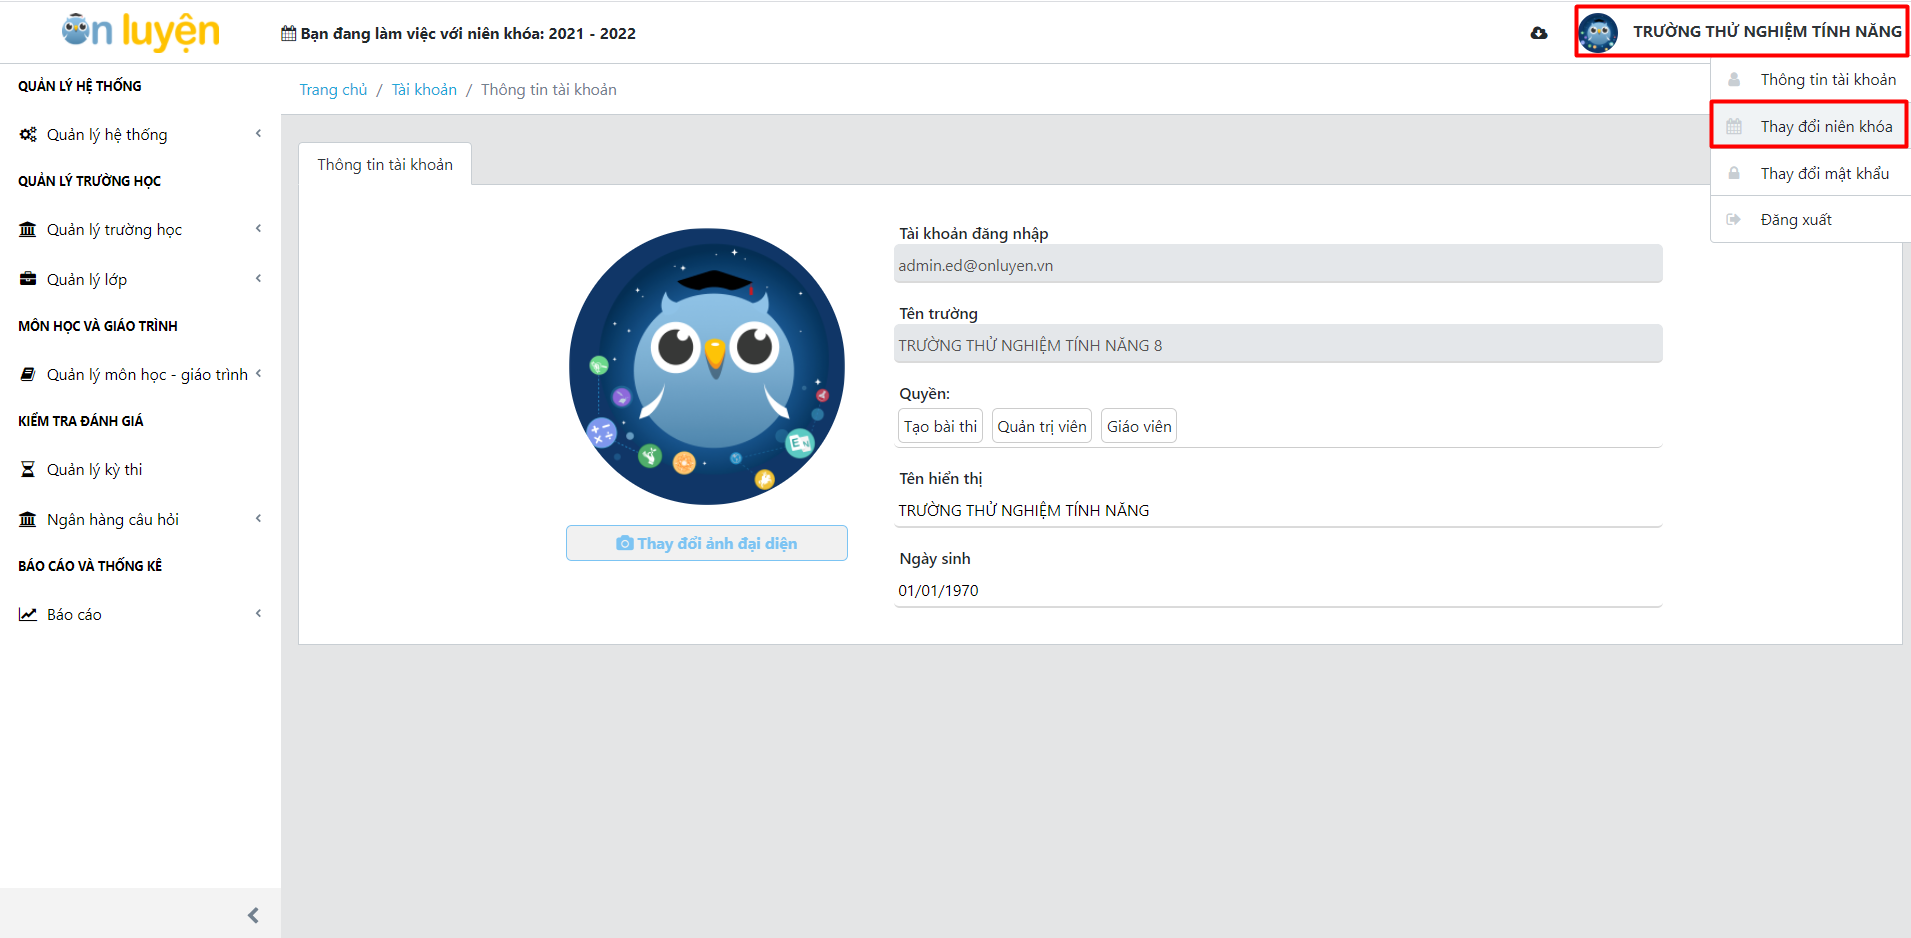
Task: Click the large owl profile picture
Action: pos(707,366)
